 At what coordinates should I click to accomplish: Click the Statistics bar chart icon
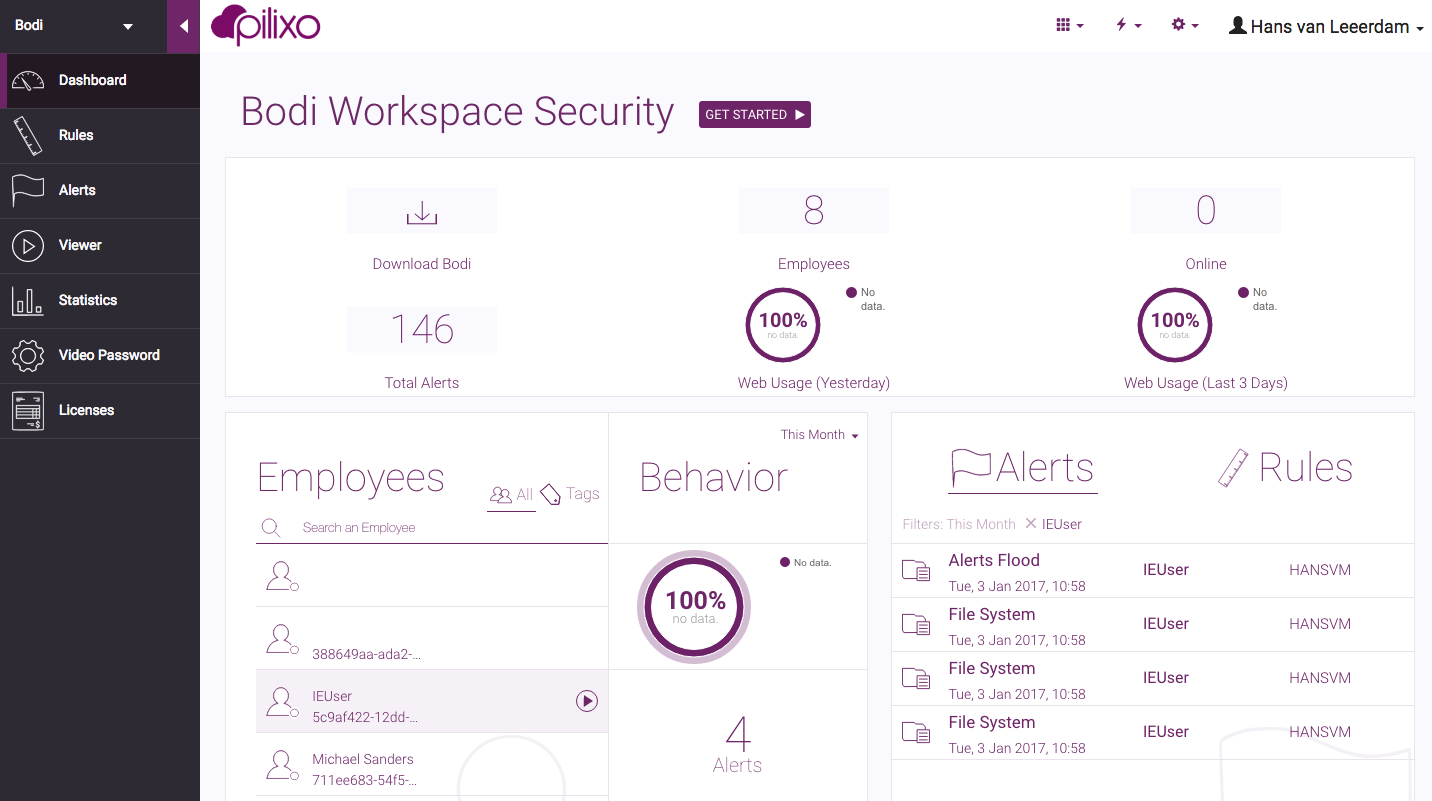pyautogui.click(x=28, y=301)
